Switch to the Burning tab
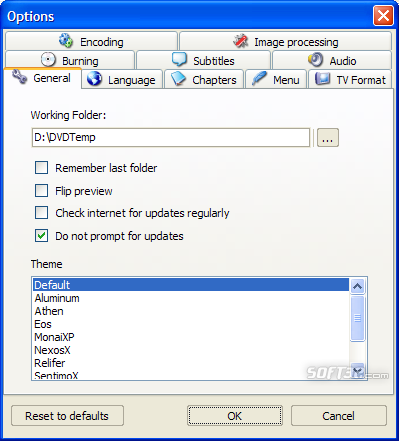The height and width of the screenshot is (441, 399). coord(70,60)
